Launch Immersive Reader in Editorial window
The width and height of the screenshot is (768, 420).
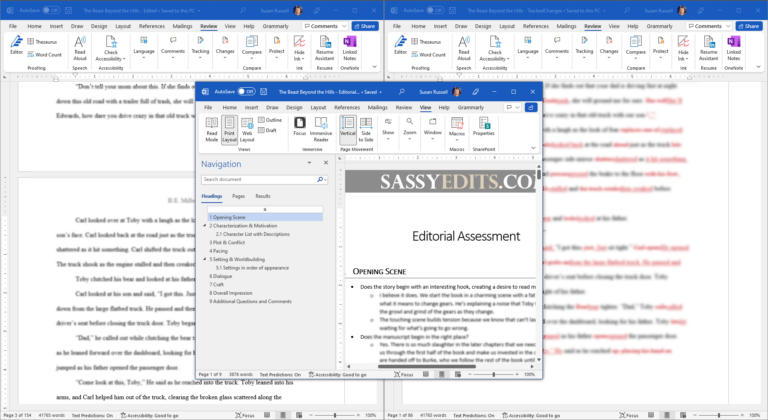click(321, 129)
